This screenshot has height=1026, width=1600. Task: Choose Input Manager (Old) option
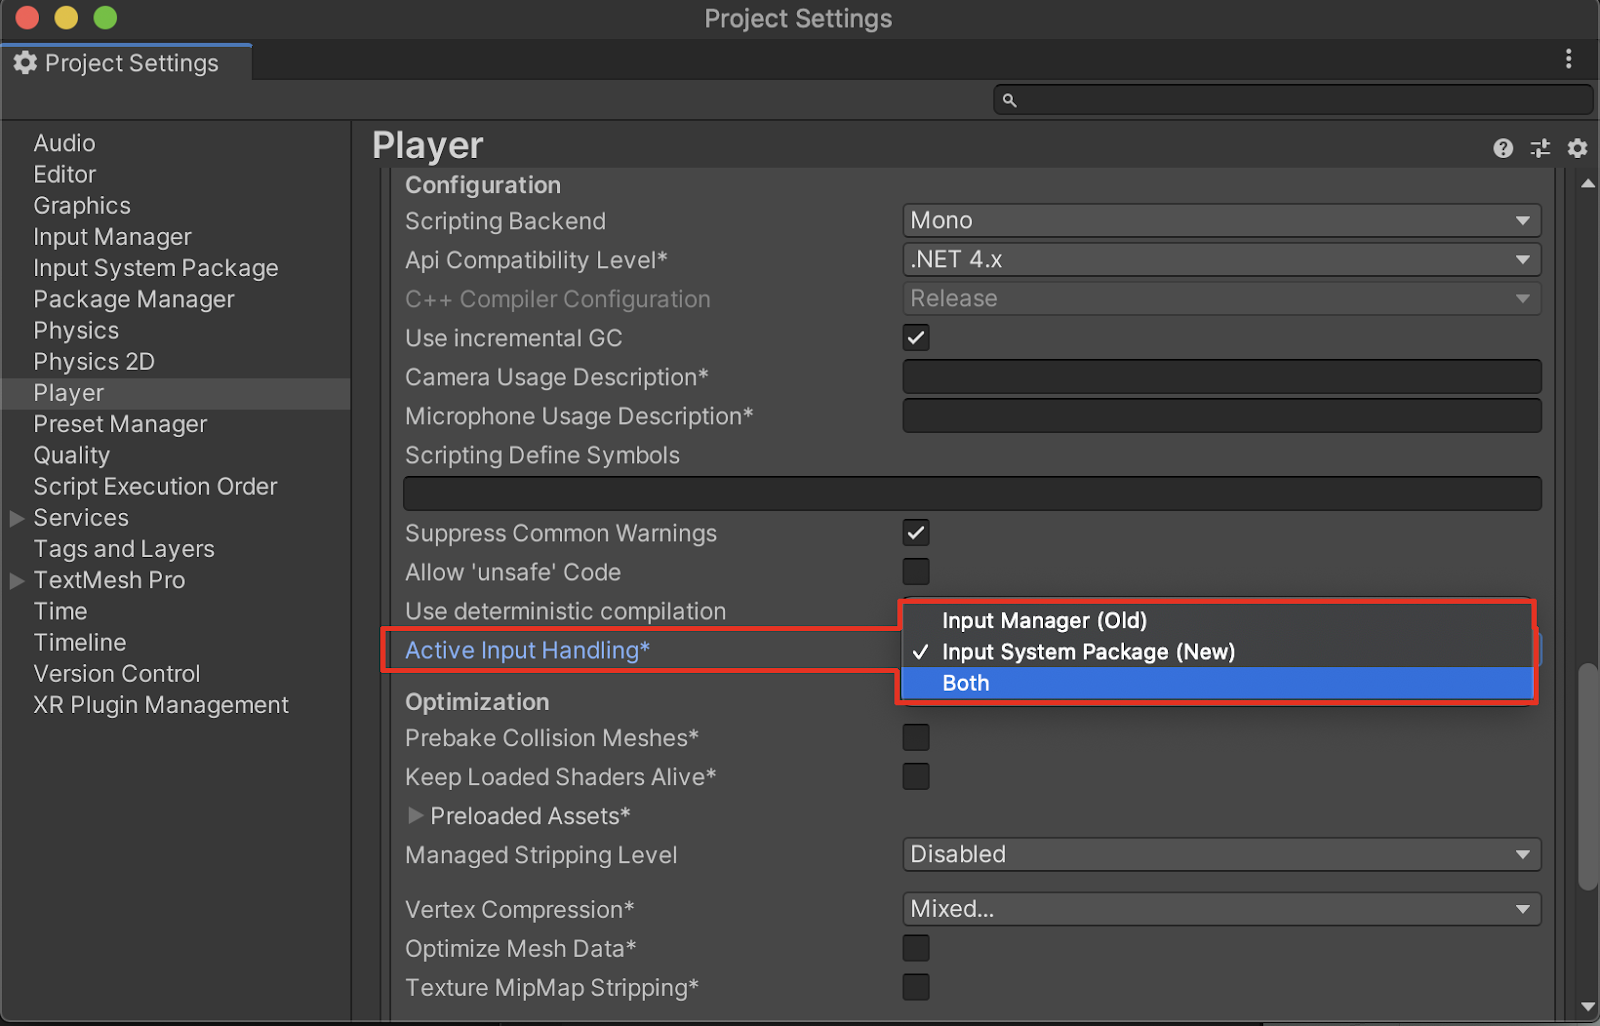point(1044,621)
